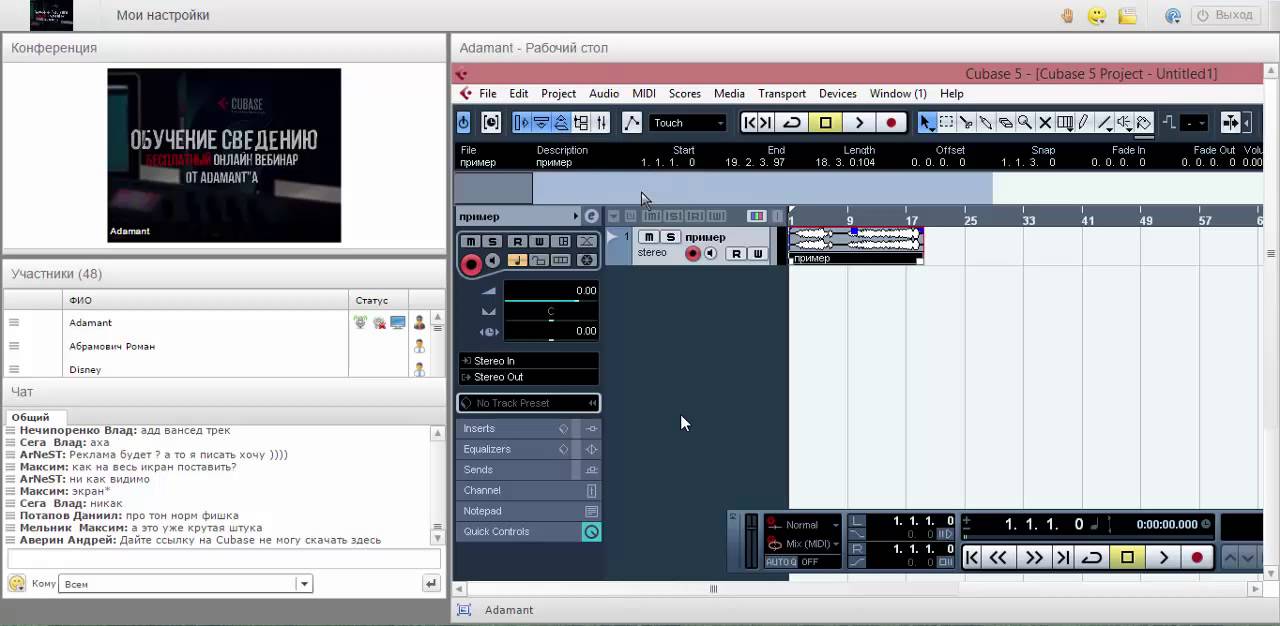Adjust Inspector volume fader 0.00
The width and height of the screenshot is (1280, 626).
click(550, 291)
